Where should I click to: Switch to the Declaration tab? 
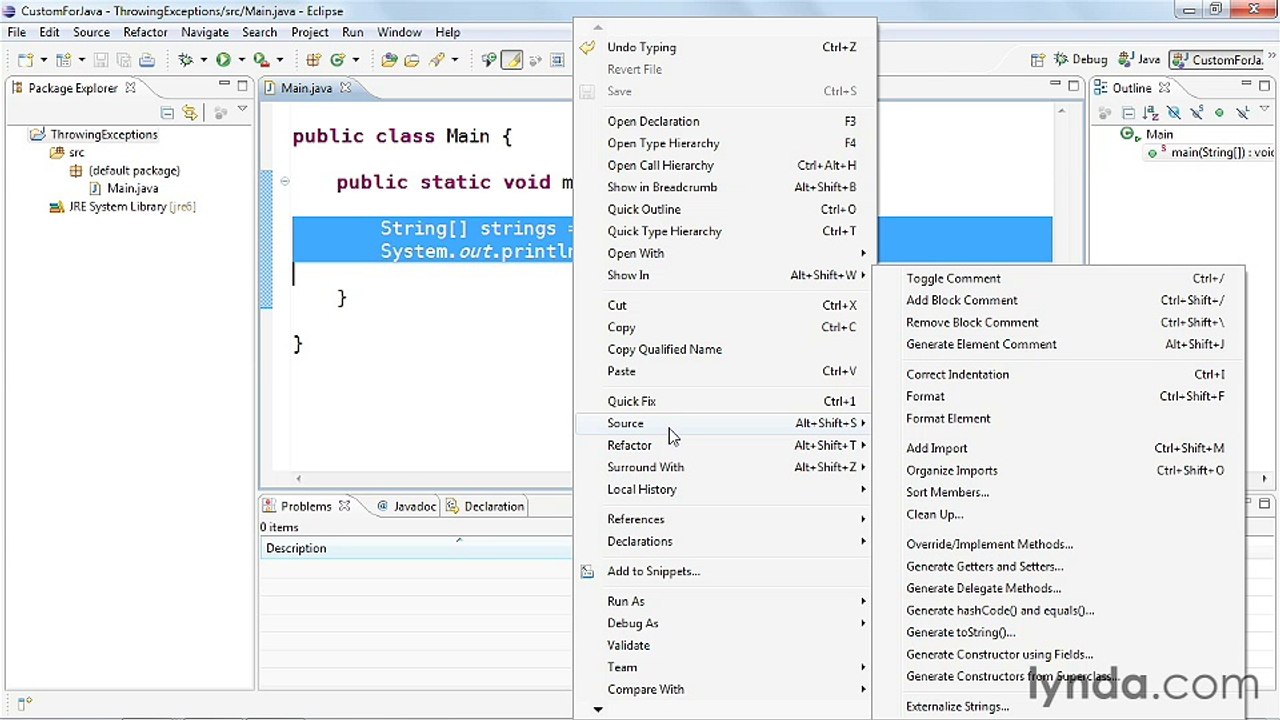point(486,506)
